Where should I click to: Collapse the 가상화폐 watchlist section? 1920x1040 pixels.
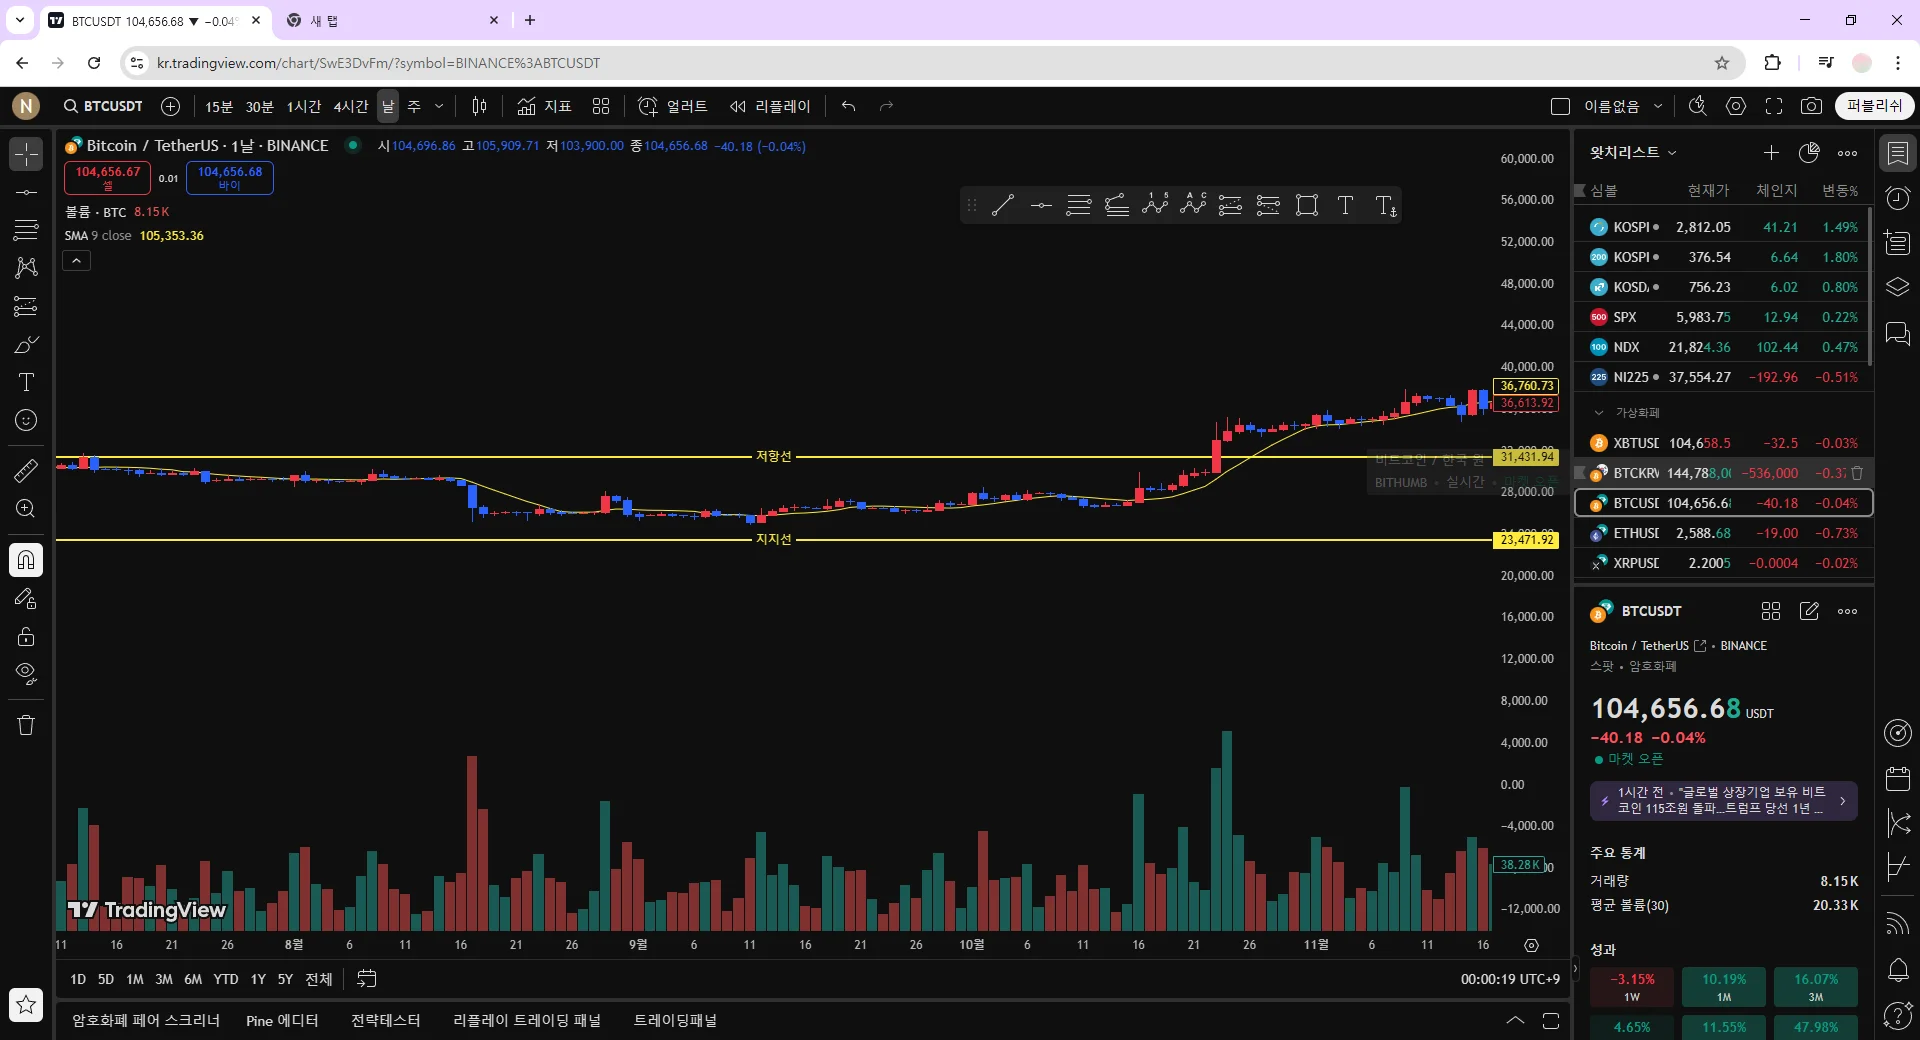pos(1598,413)
